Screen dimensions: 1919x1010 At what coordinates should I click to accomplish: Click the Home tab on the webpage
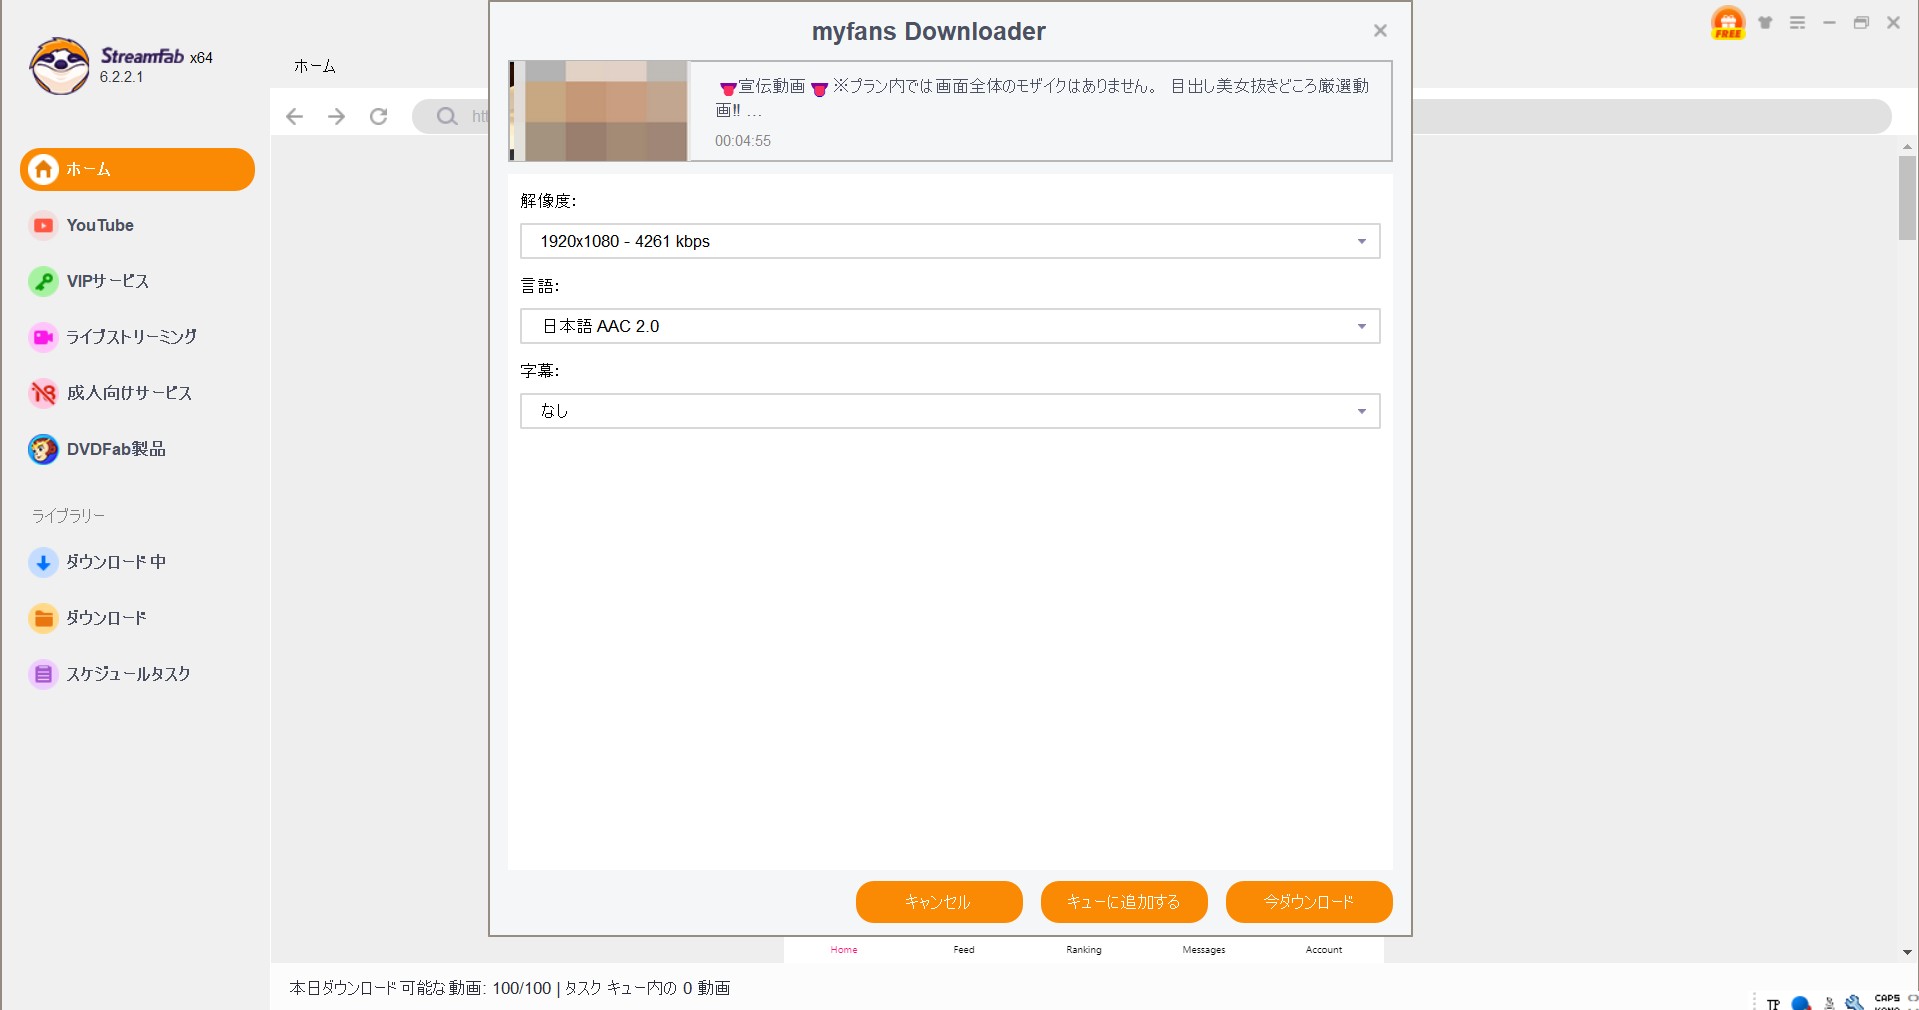pyautogui.click(x=844, y=950)
